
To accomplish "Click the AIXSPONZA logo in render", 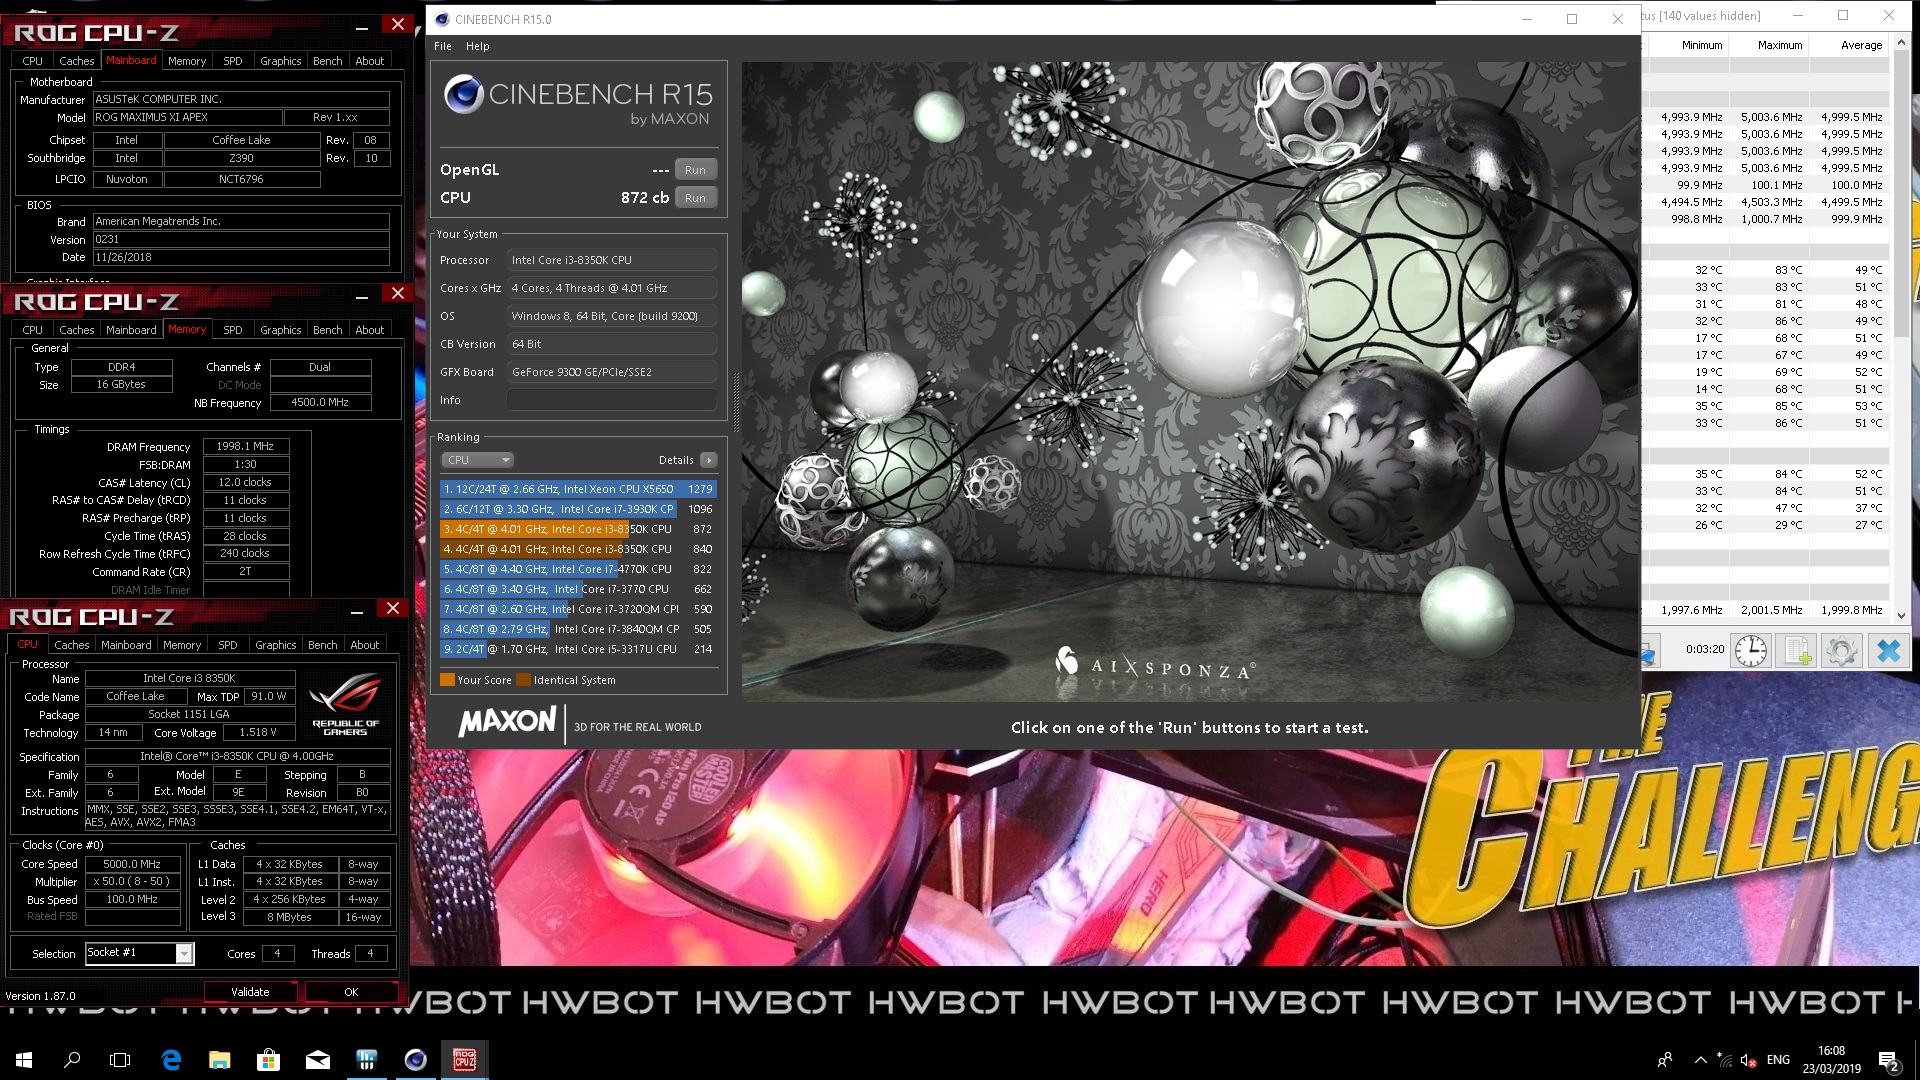I will [1155, 666].
